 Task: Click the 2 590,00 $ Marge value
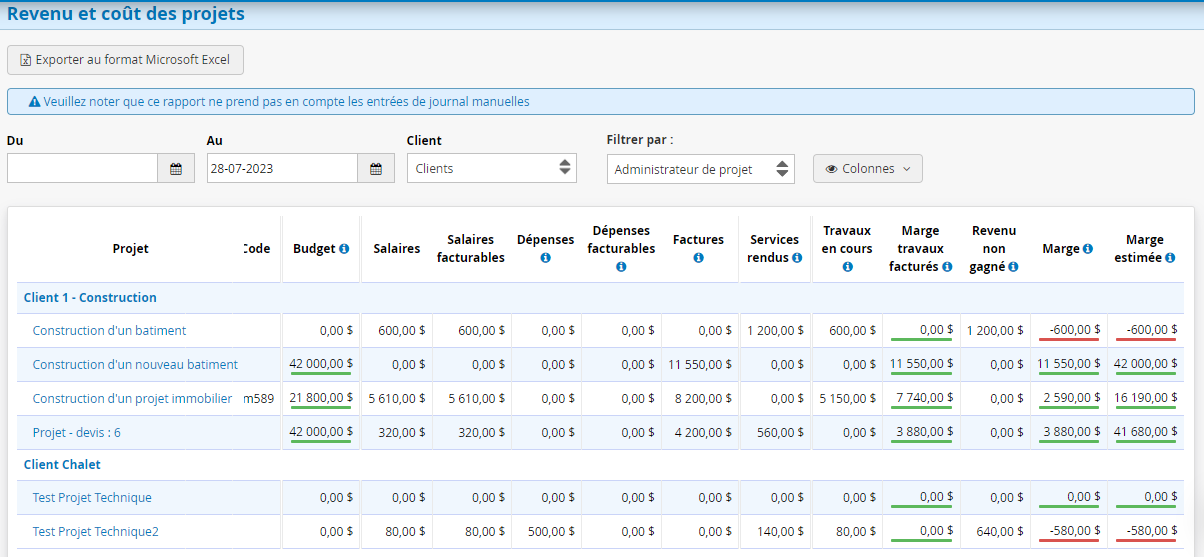(x=1072, y=398)
